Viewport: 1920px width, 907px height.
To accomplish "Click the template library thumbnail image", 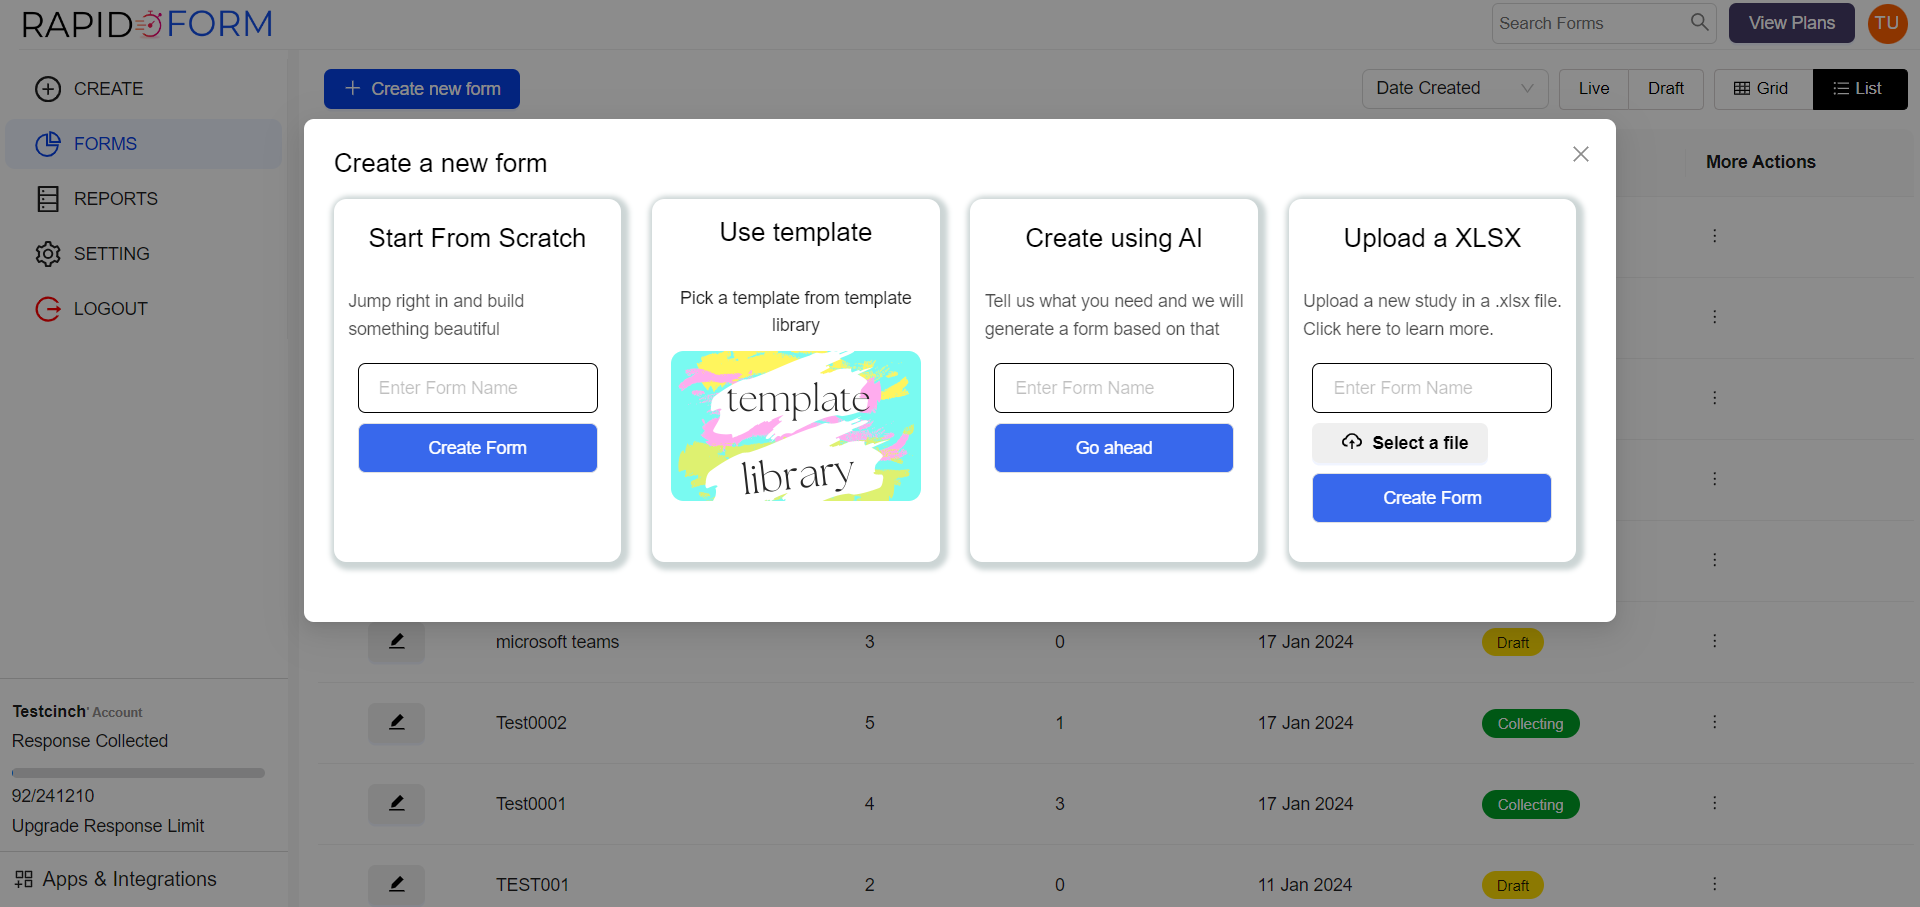I will [796, 426].
